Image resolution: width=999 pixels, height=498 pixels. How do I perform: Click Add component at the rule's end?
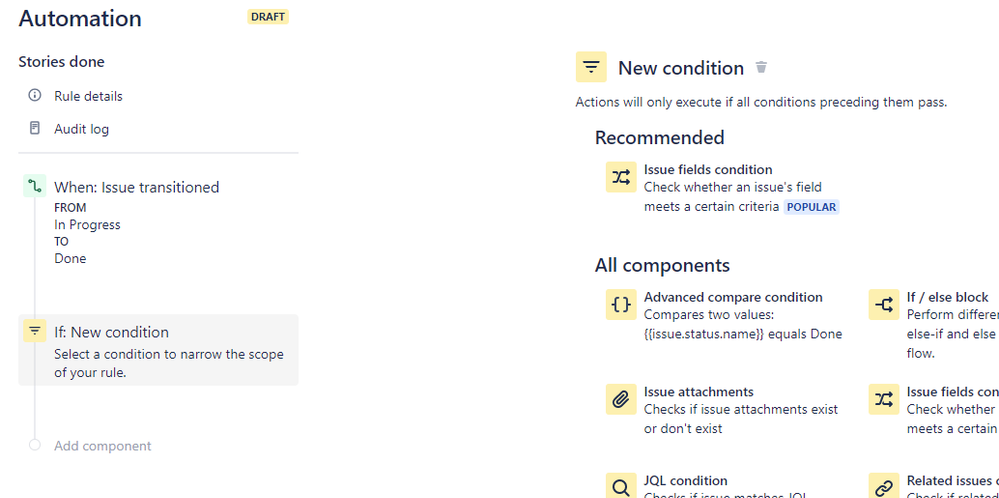coord(102,446)
